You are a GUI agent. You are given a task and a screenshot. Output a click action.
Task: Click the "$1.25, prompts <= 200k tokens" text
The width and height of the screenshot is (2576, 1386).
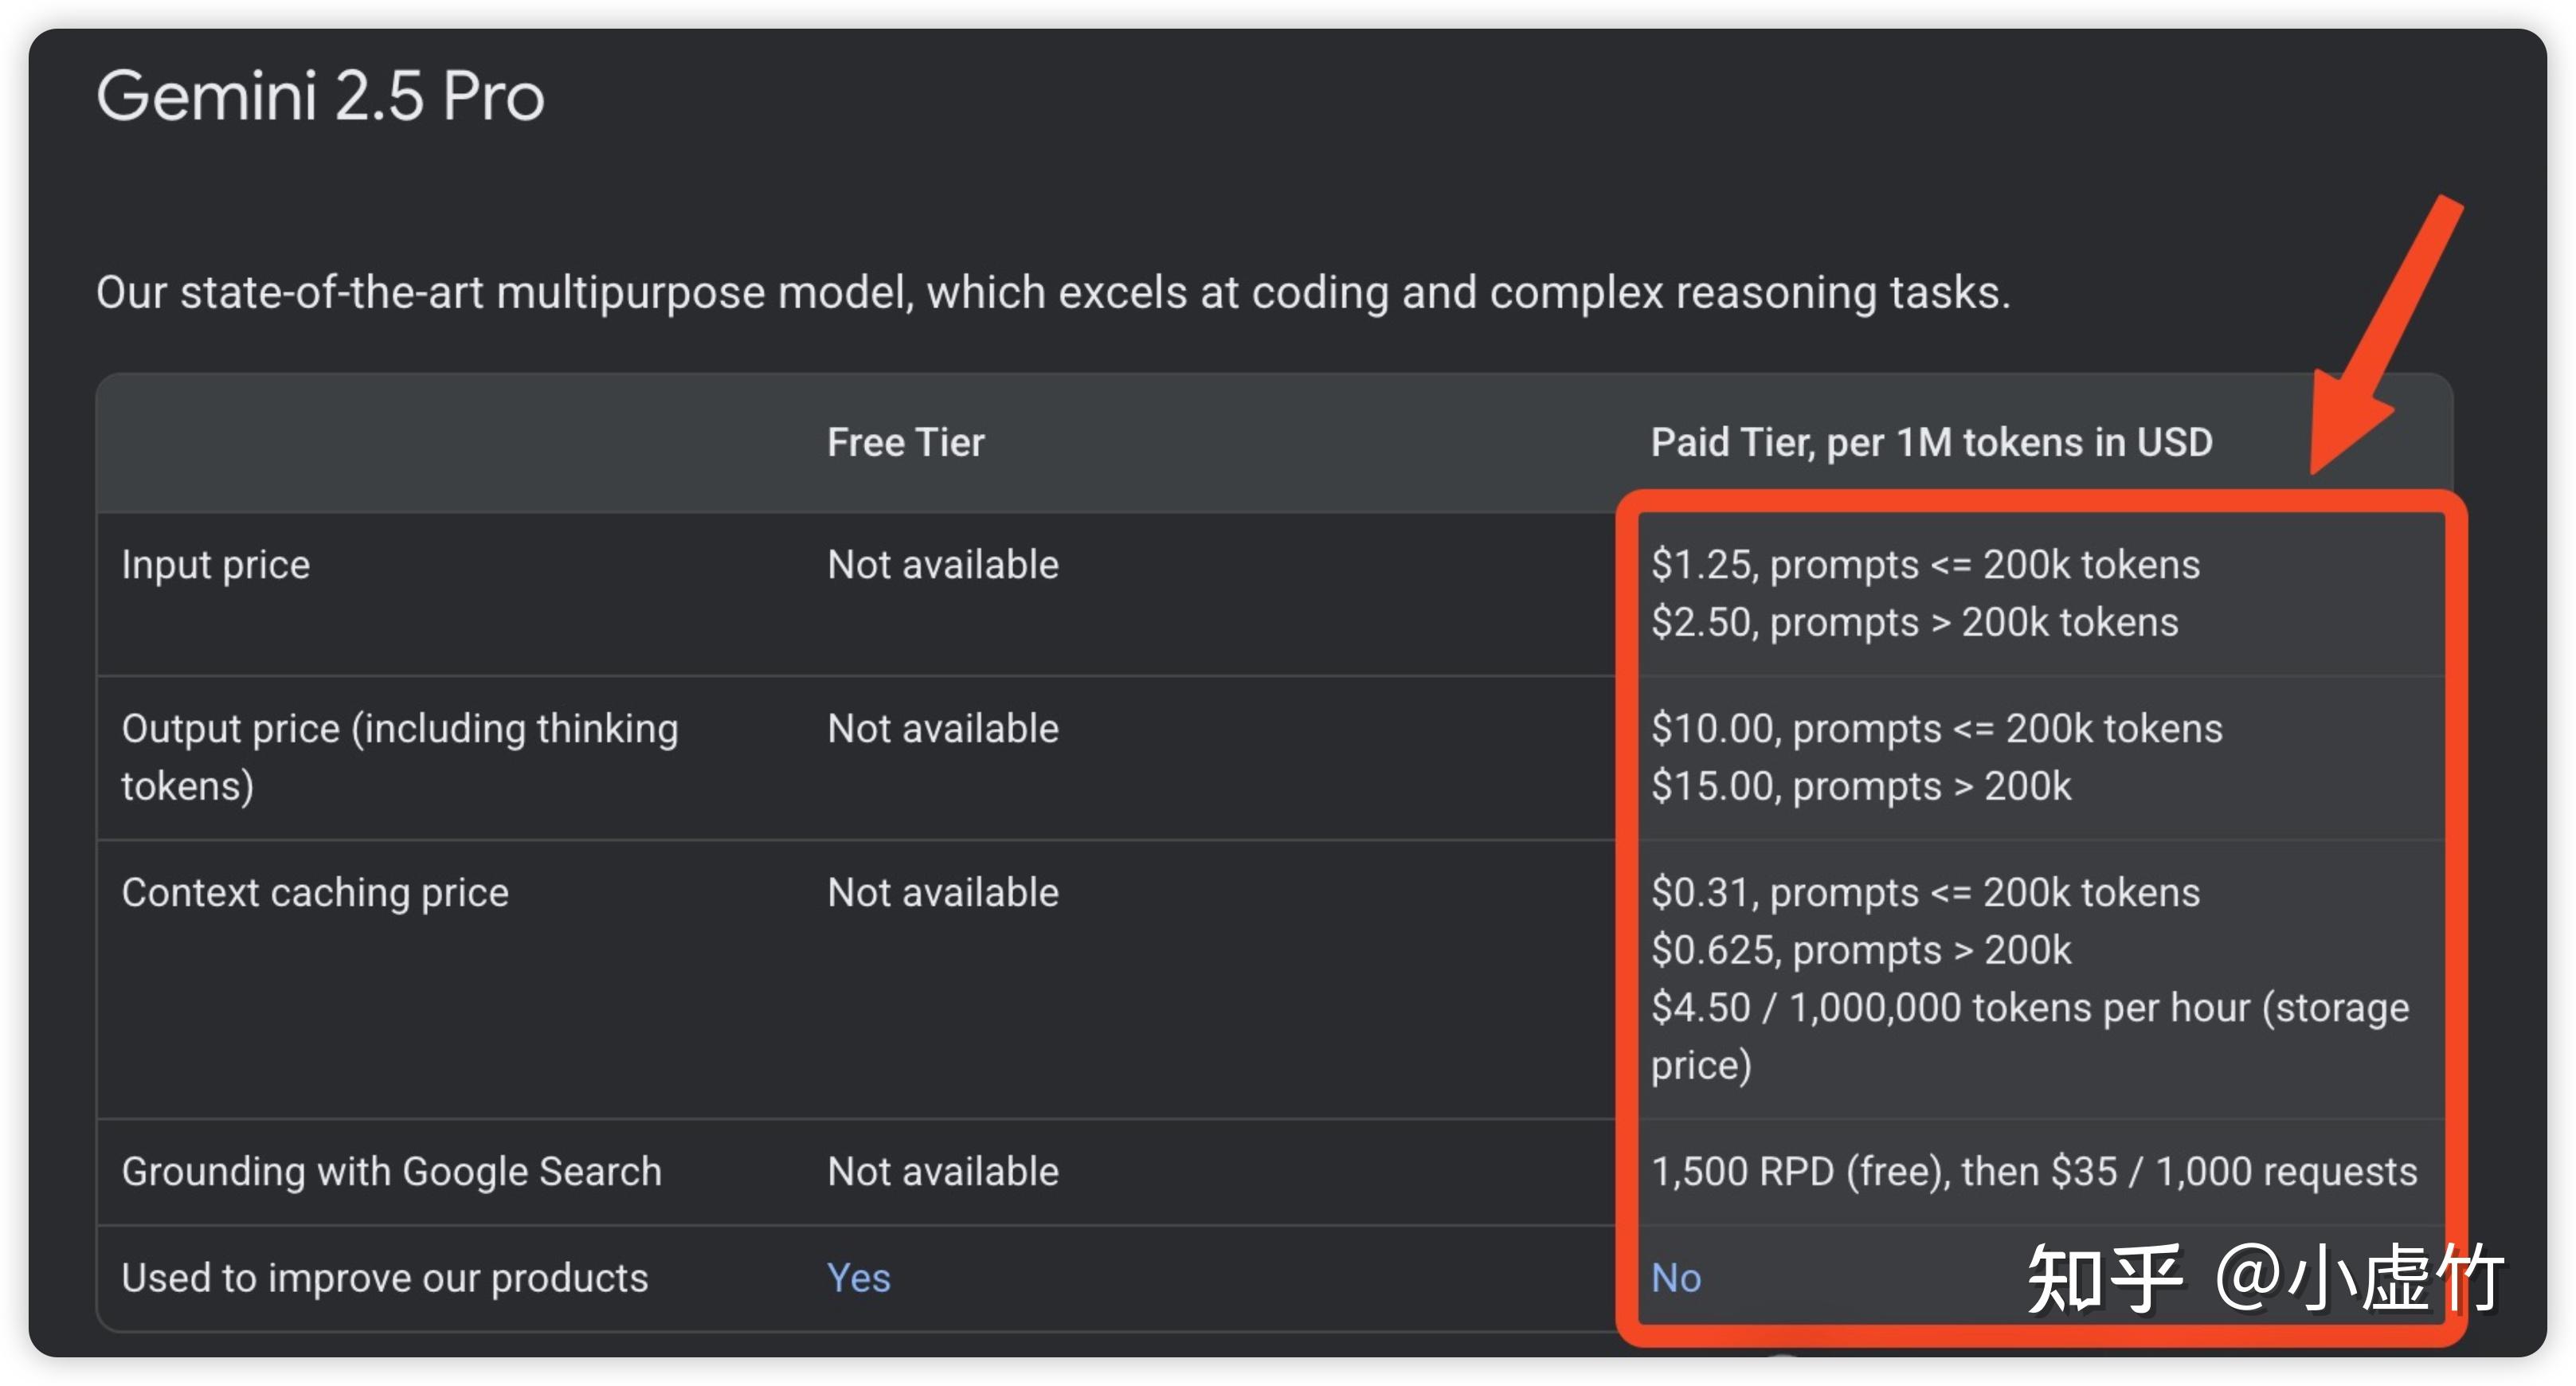(1925, 564)
